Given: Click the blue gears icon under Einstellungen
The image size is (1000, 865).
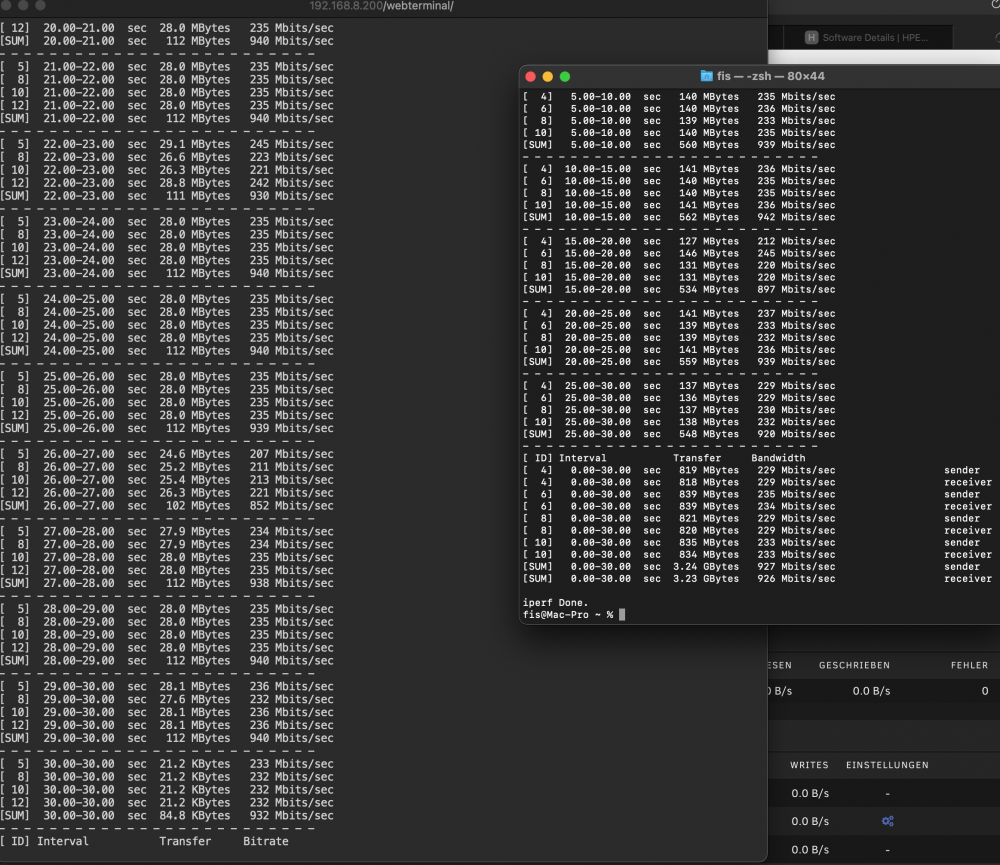Looking at the screenshot, I should pos(887,821).
